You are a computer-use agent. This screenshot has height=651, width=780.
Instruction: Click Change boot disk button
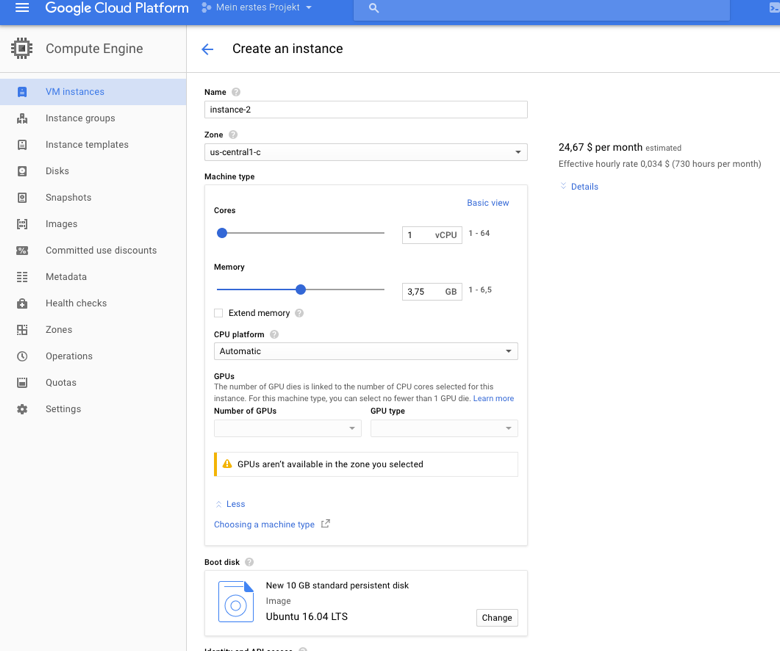pyautogui.click(x=496, y=618)
